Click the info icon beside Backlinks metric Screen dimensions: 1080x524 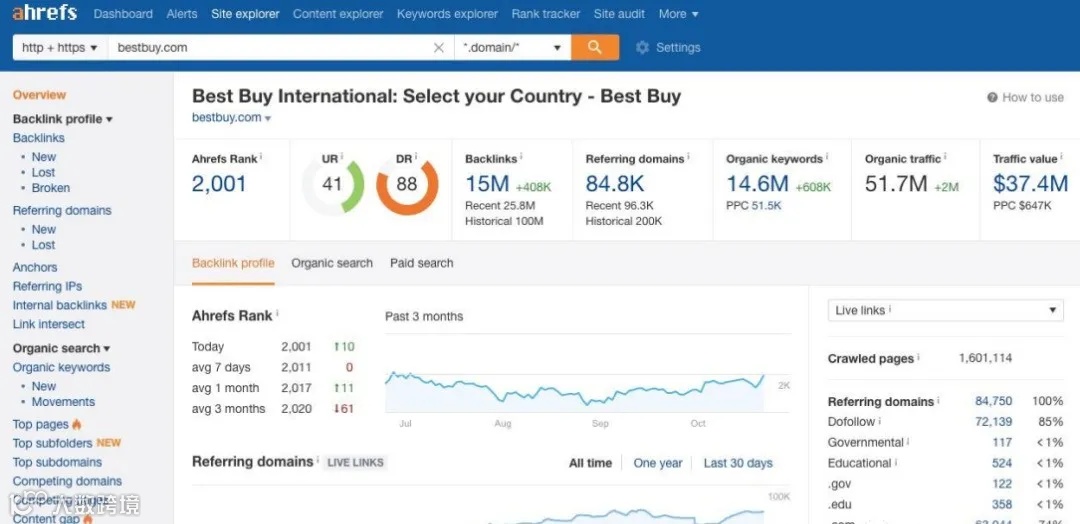(521, 157)
